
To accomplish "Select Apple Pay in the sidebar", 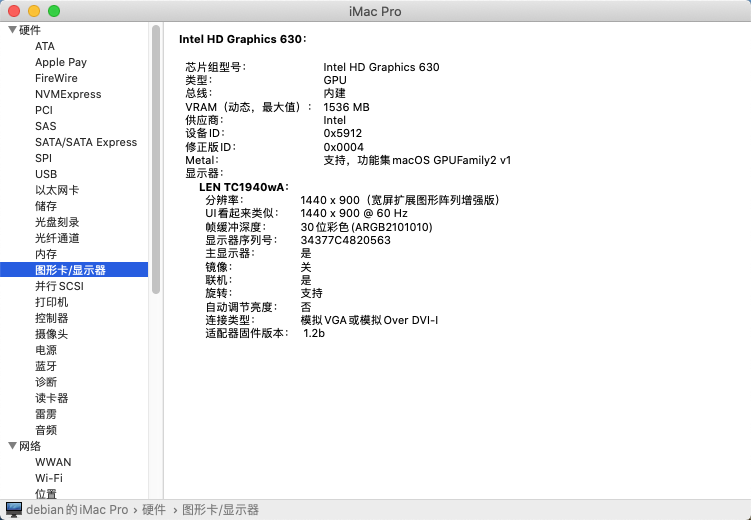I will [61, 62].
